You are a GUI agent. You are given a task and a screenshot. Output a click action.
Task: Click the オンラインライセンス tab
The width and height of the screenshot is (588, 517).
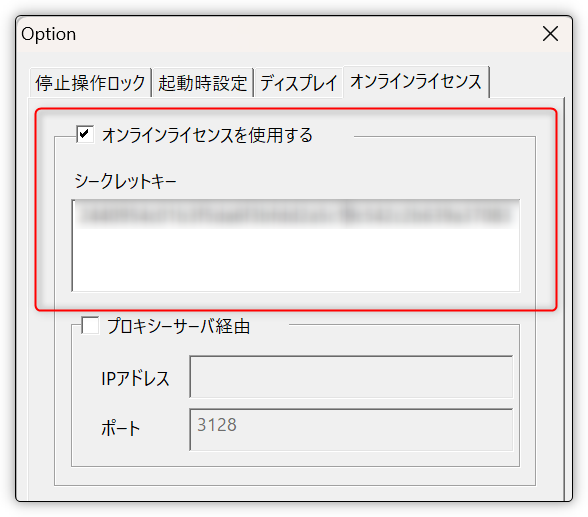[416, 82]
